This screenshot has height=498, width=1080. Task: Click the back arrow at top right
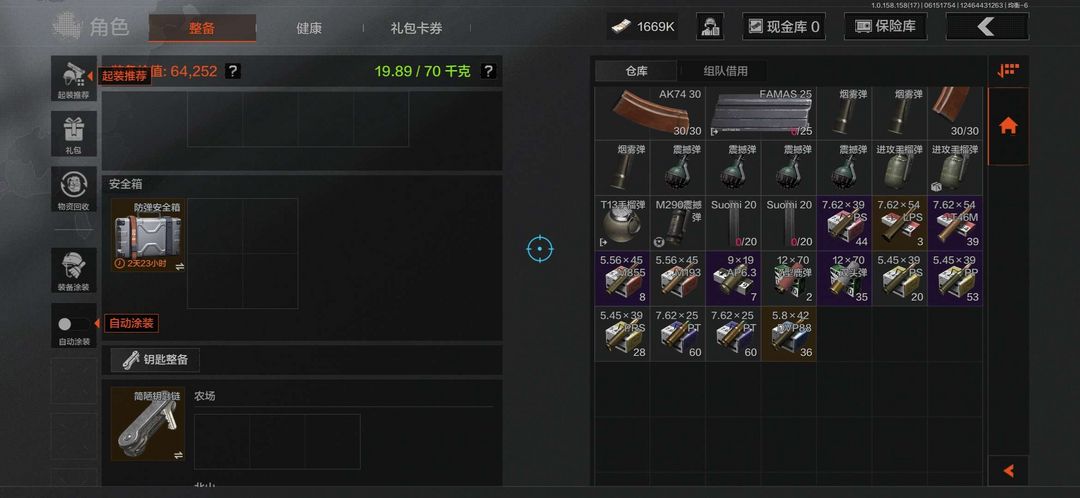click(987, 26)
